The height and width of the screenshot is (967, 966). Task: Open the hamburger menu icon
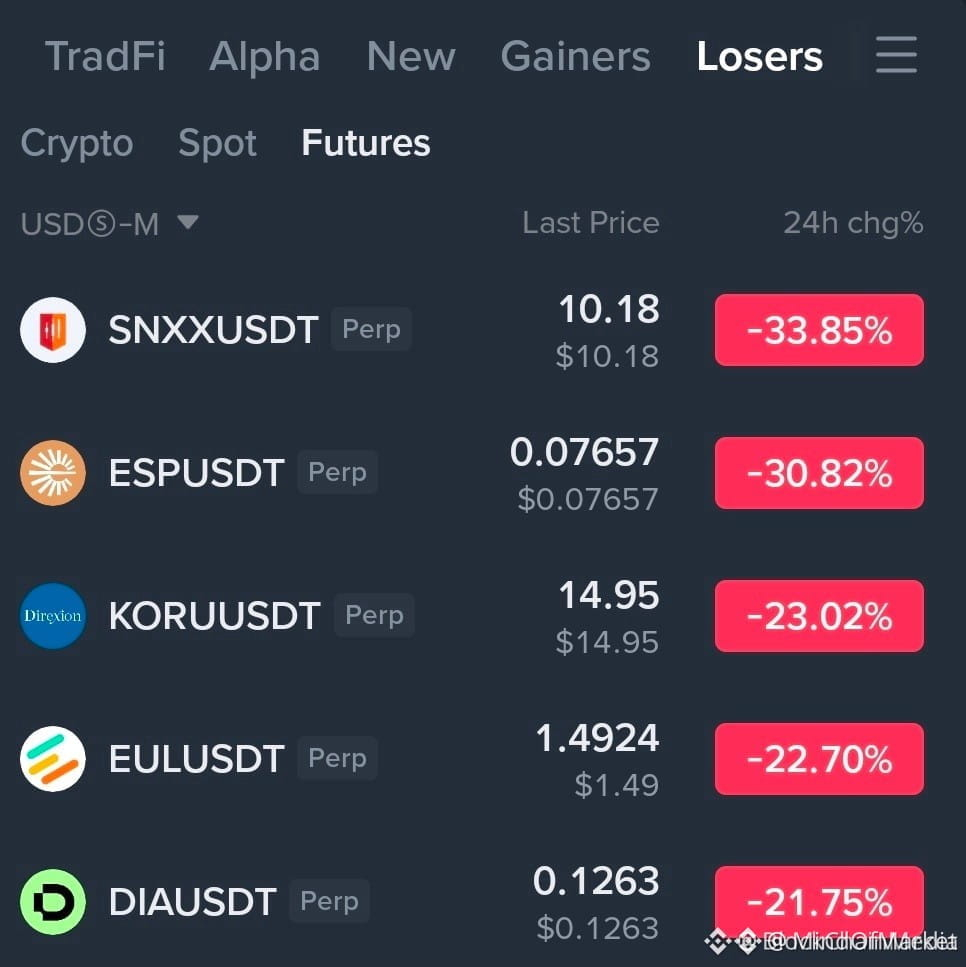point(896,54)
